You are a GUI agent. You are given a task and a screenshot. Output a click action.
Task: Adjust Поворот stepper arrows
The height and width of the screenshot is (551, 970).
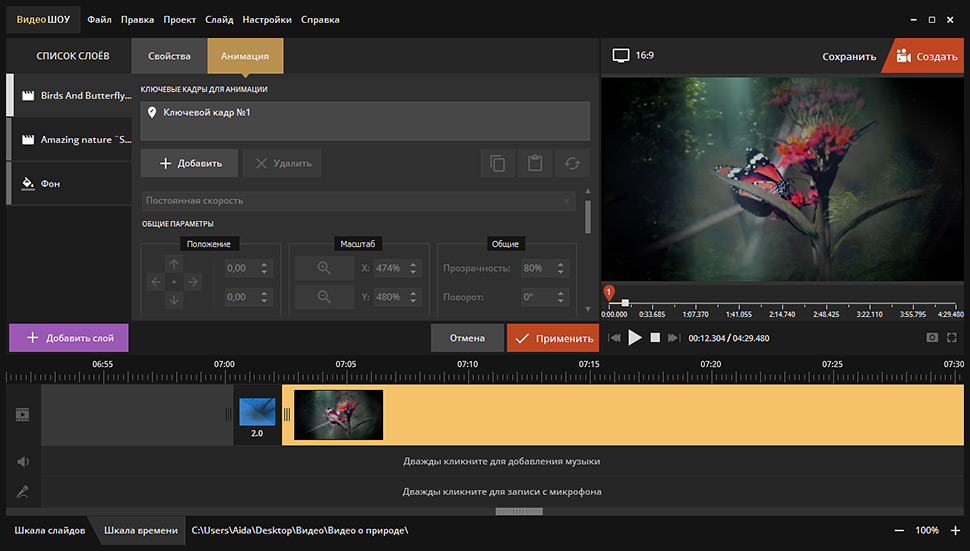pyautogui.click(x=560, y=297)
